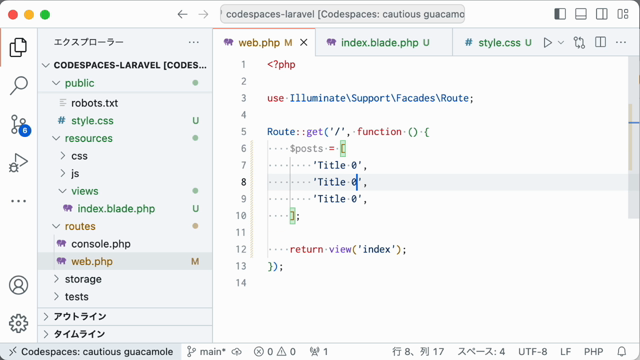Open the notifications bell in status bar
This screenshot has height=360, width=640.
pos(622,351)
